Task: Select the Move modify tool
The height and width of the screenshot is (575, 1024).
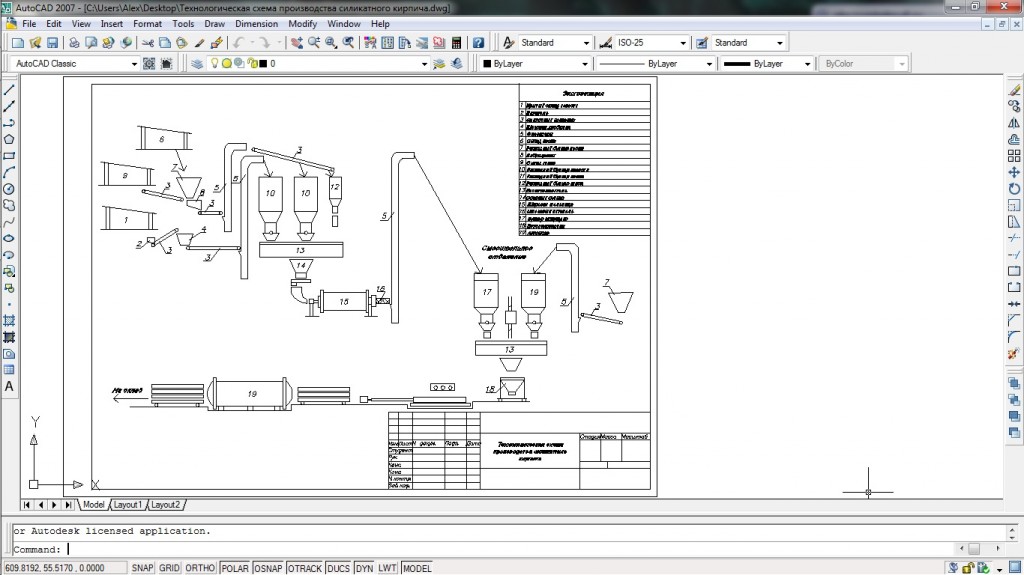Action: click(x=1014, y=172)
